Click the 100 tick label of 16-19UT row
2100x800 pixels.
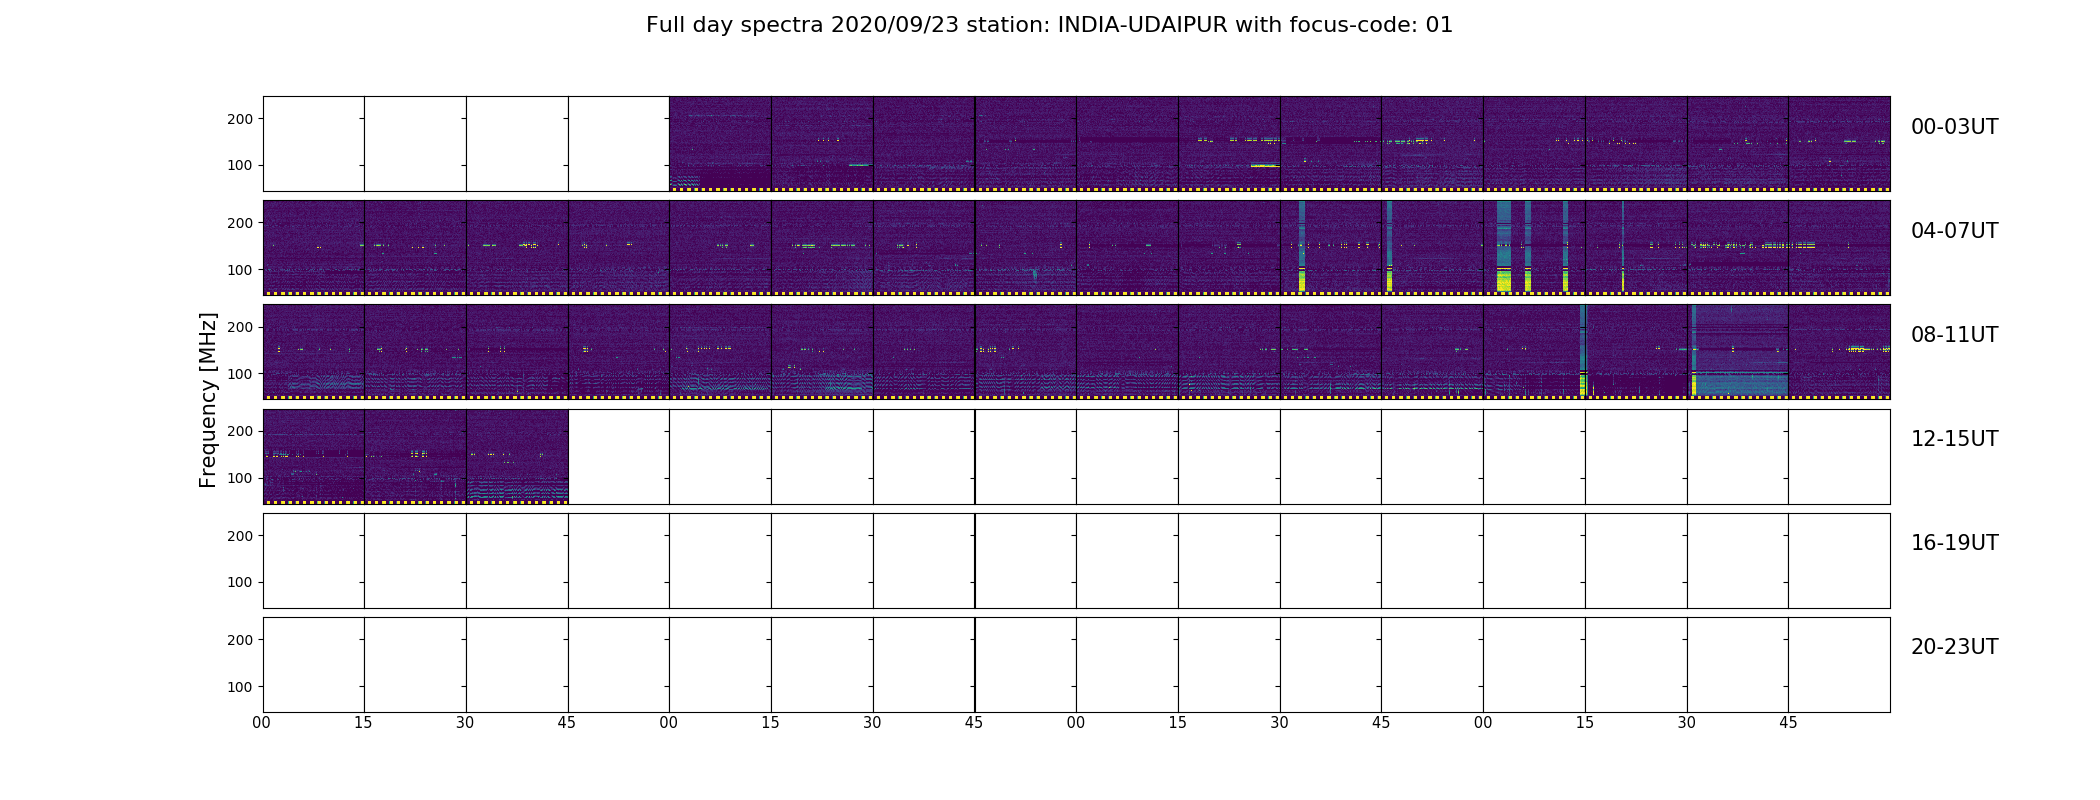click(240, 582)
